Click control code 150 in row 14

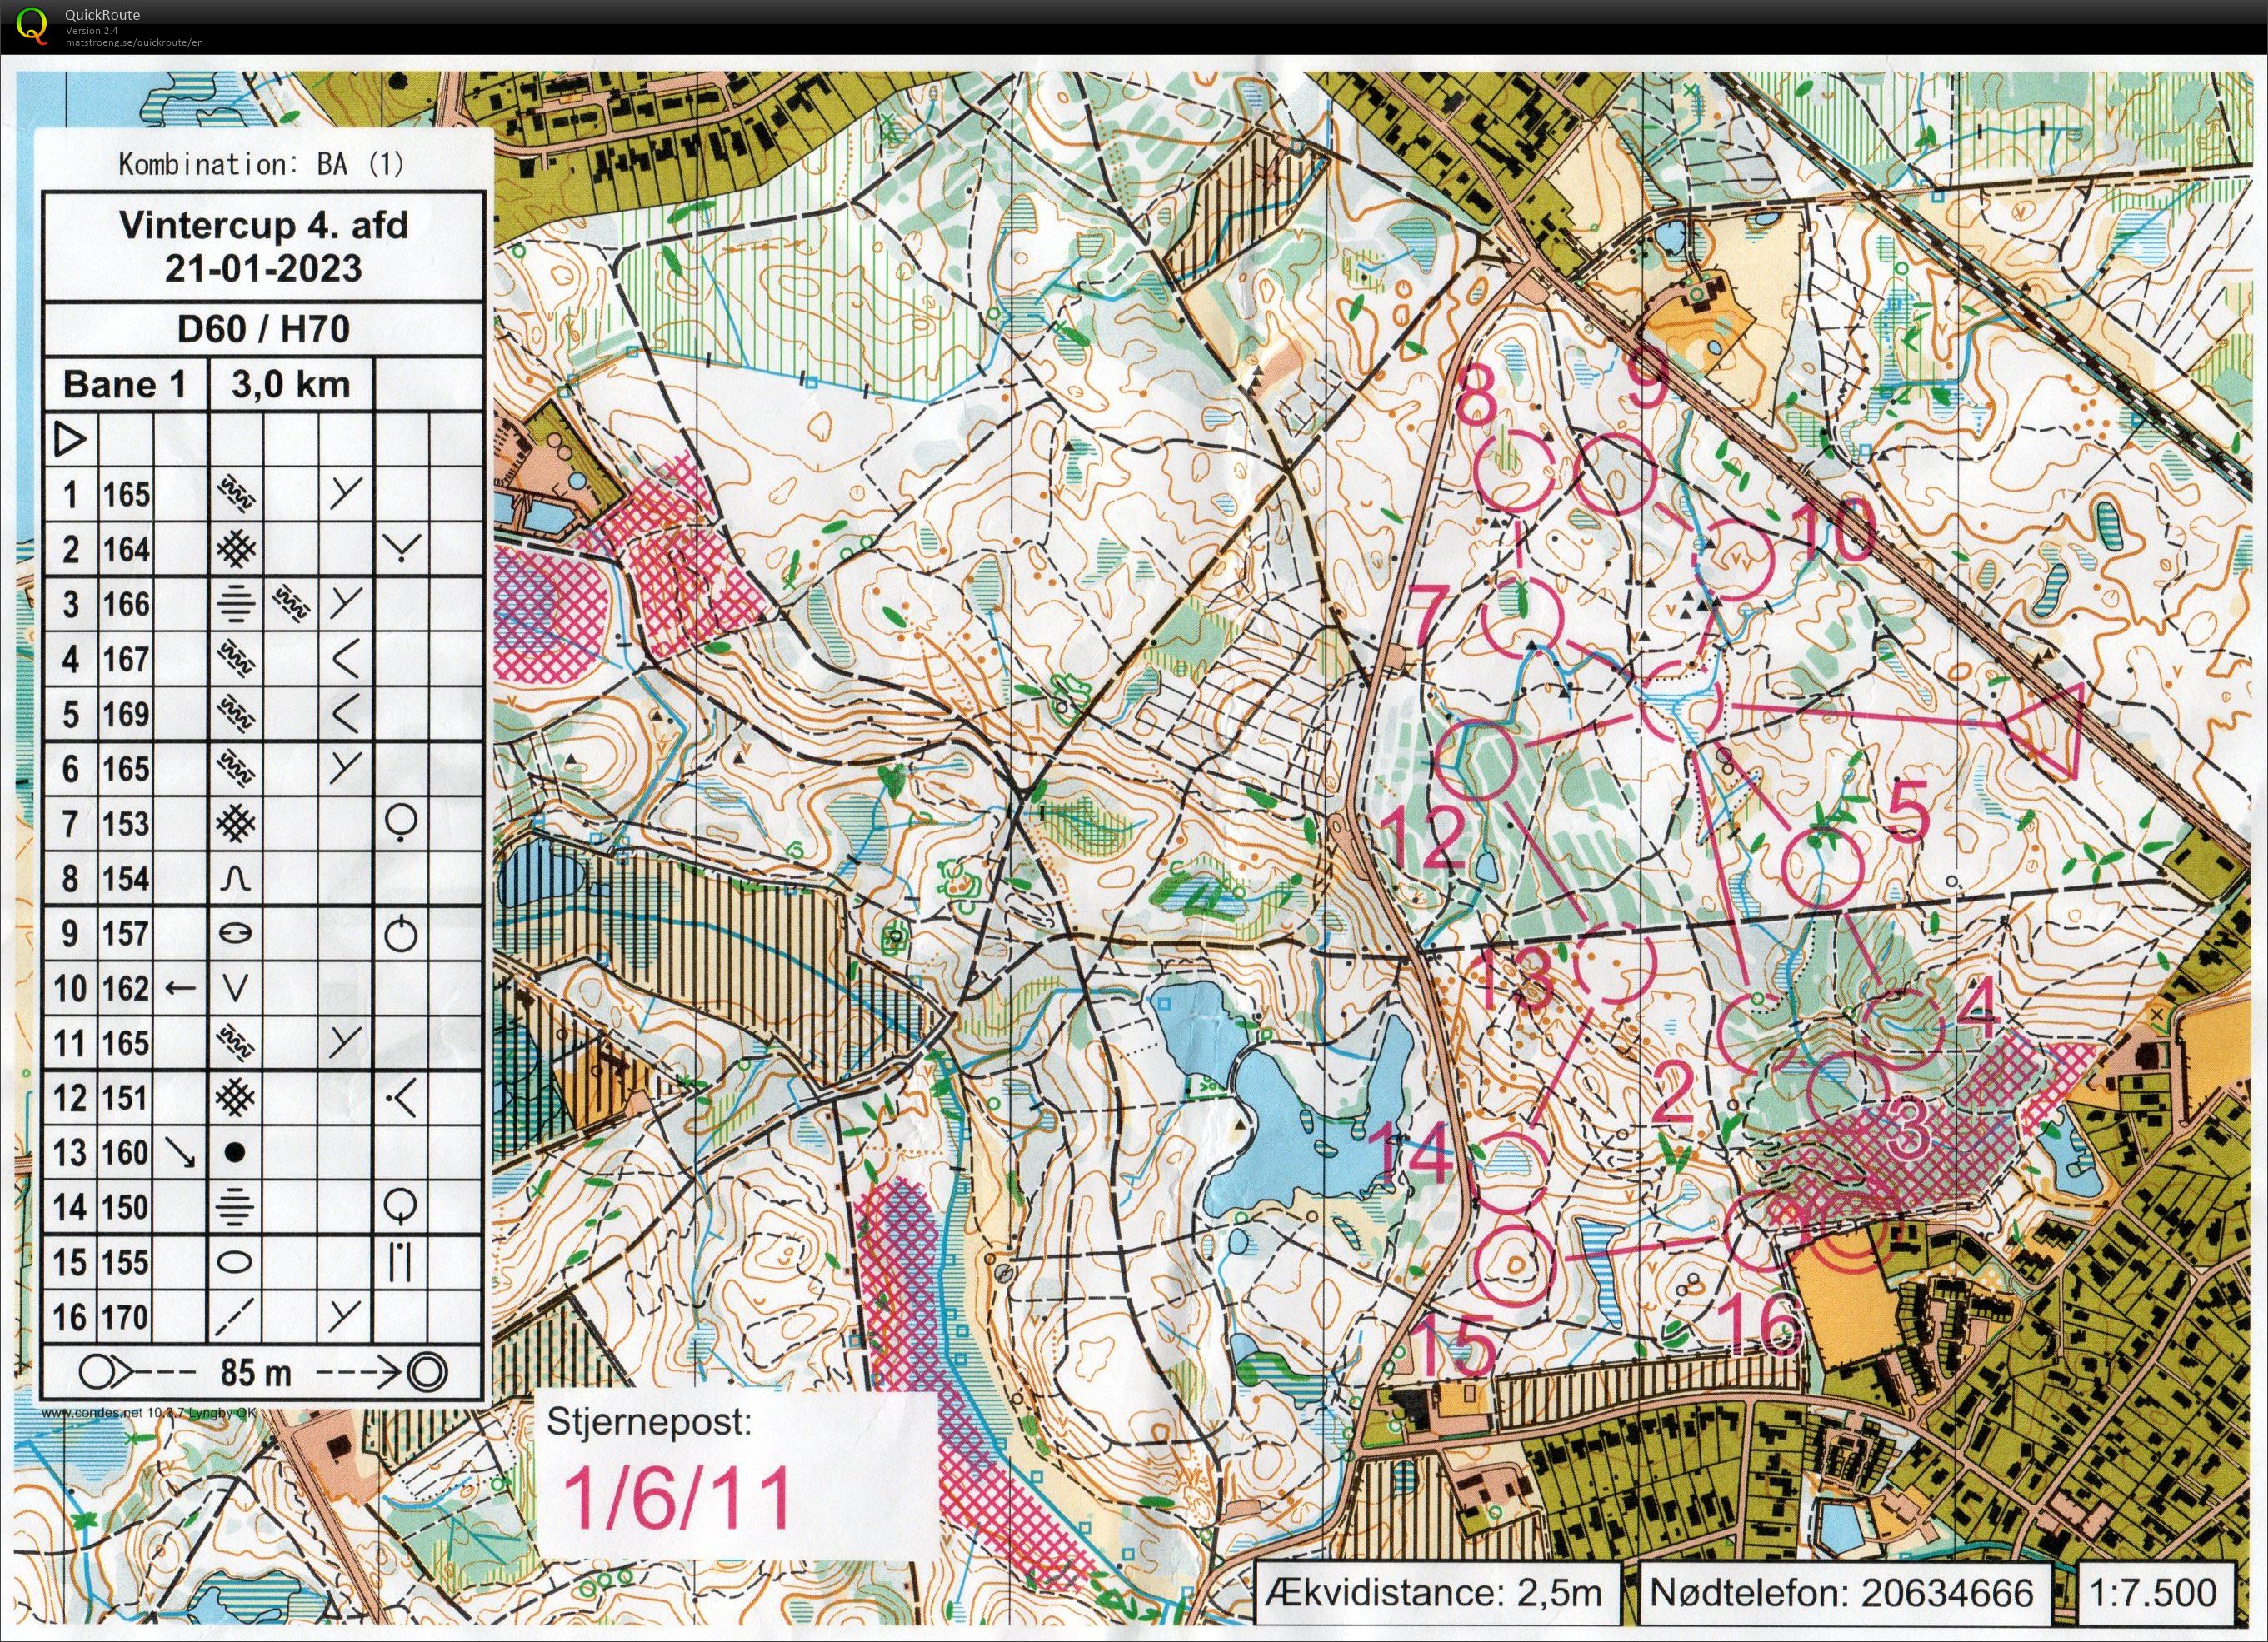[x=126, y=1207]
